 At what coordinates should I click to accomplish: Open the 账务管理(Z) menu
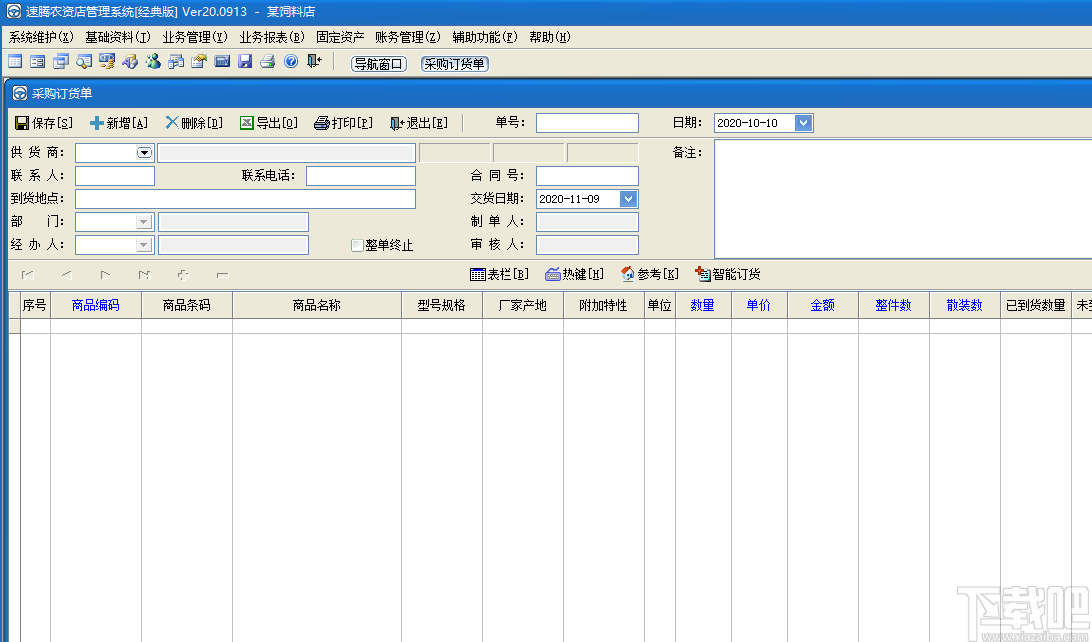pos(407,38)
